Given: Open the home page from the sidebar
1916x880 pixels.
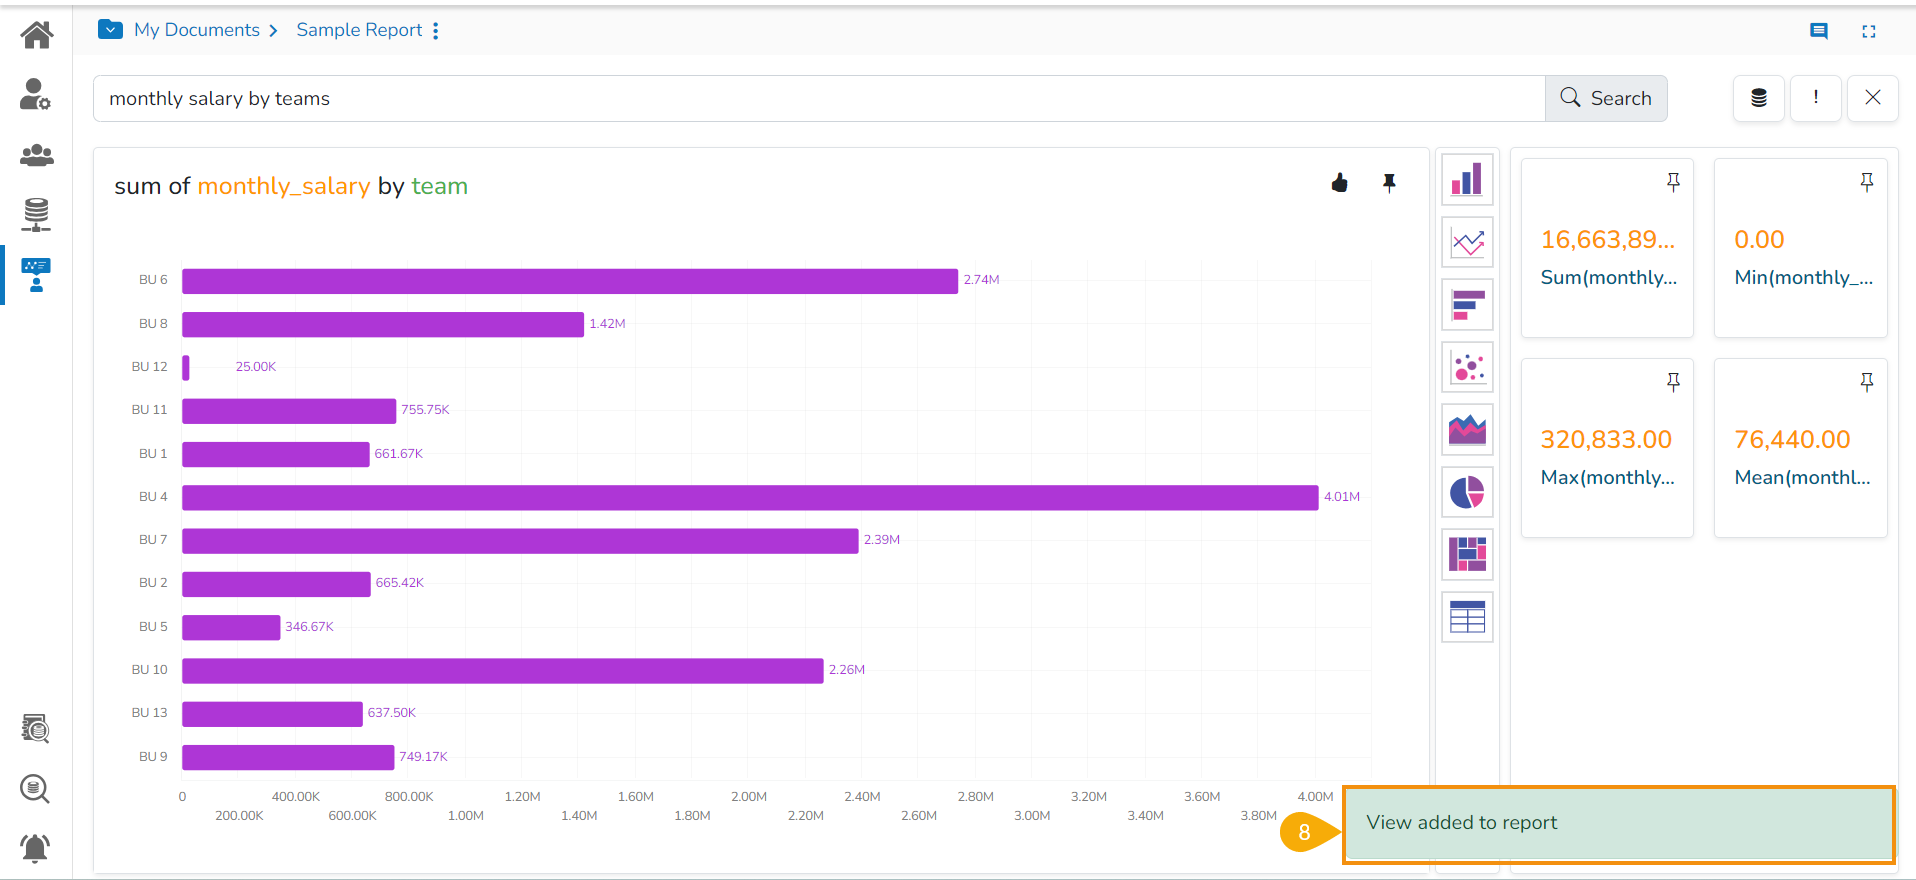Looking at the screenshot, I should 36,36.
